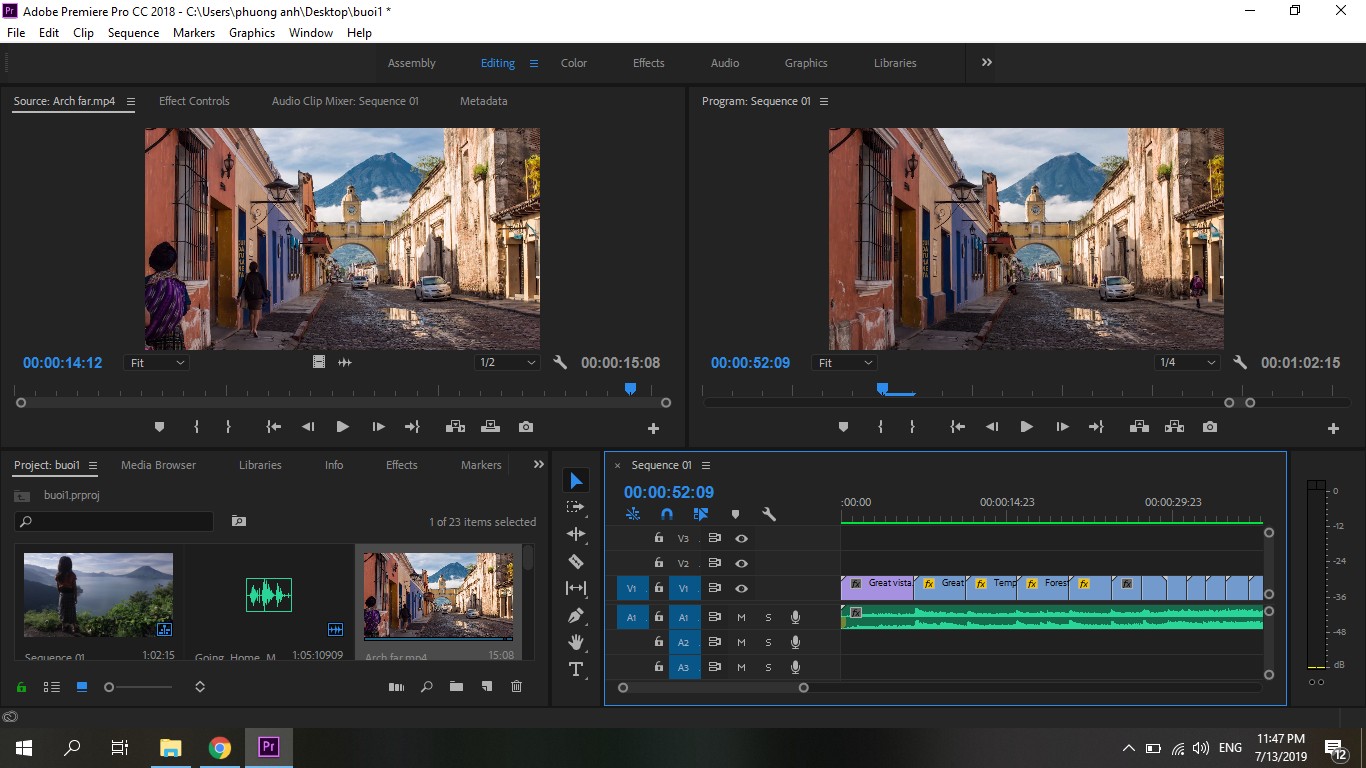Click the Source monitor blue playhead
The width and height of the screenshot is (1366, 768).
(x=630, y=388)
